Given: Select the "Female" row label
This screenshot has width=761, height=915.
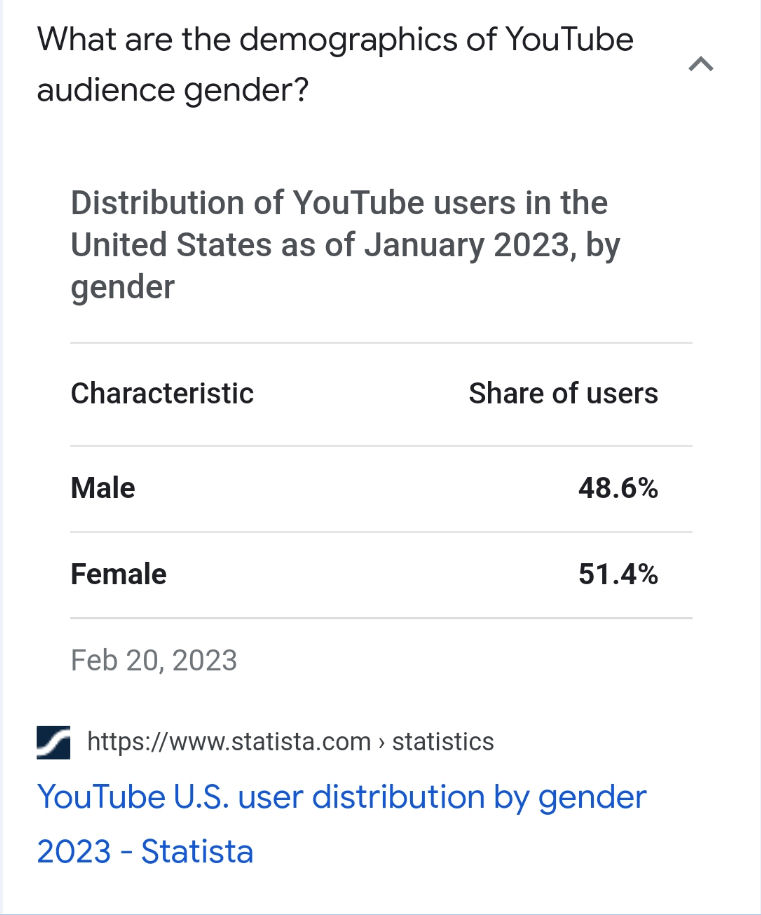Looking at the screenshot, I should coord(119,574).
